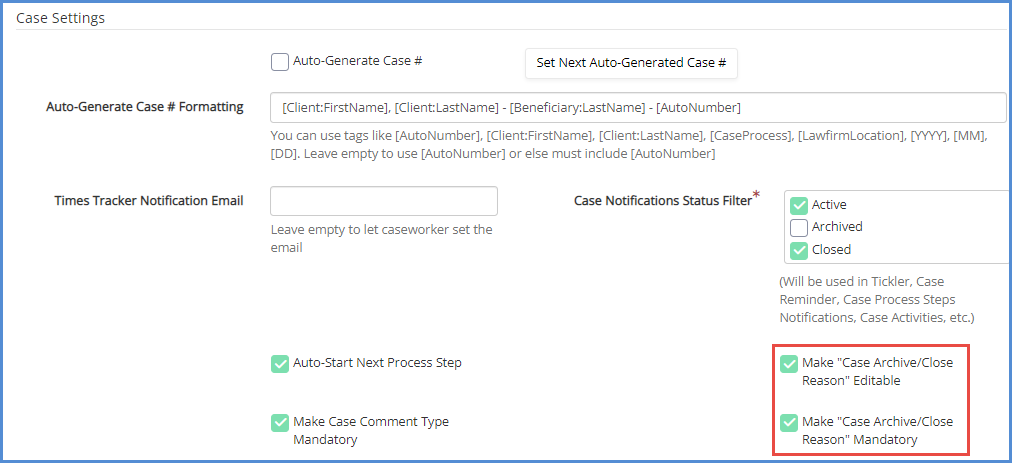1012x463 pixels.
Task: Toggle the Case Archive/Close Reason Mandatory checkbox
Action: (x=789, y=423)
